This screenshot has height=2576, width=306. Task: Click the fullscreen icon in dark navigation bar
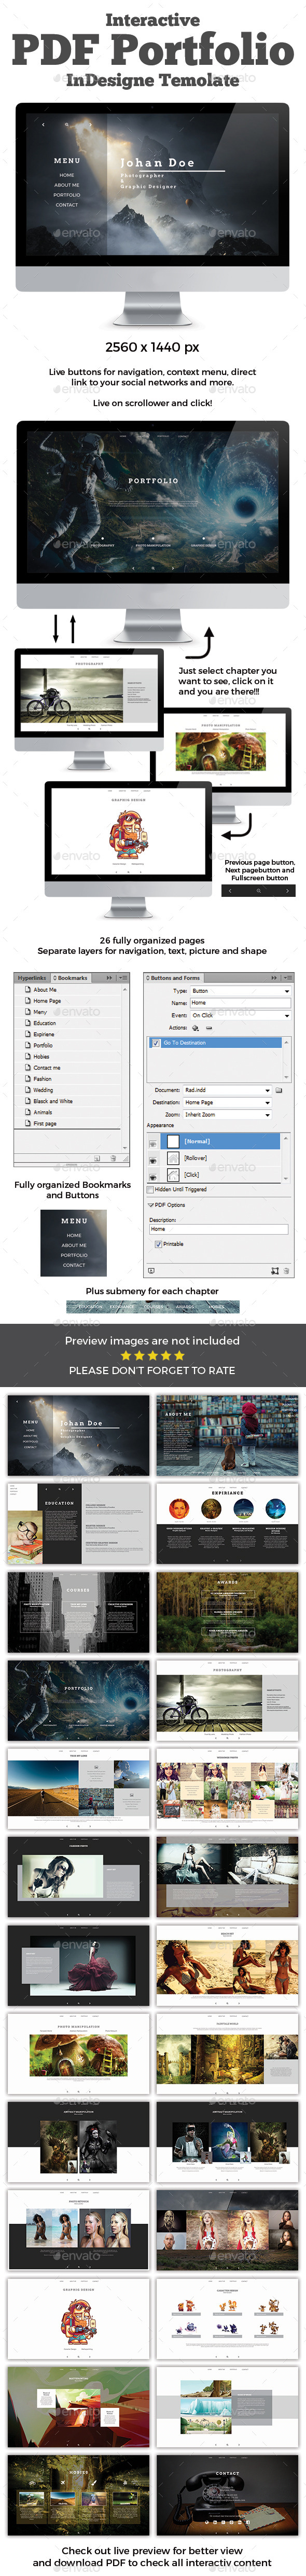pyautogui.click(x=259, y=890)
